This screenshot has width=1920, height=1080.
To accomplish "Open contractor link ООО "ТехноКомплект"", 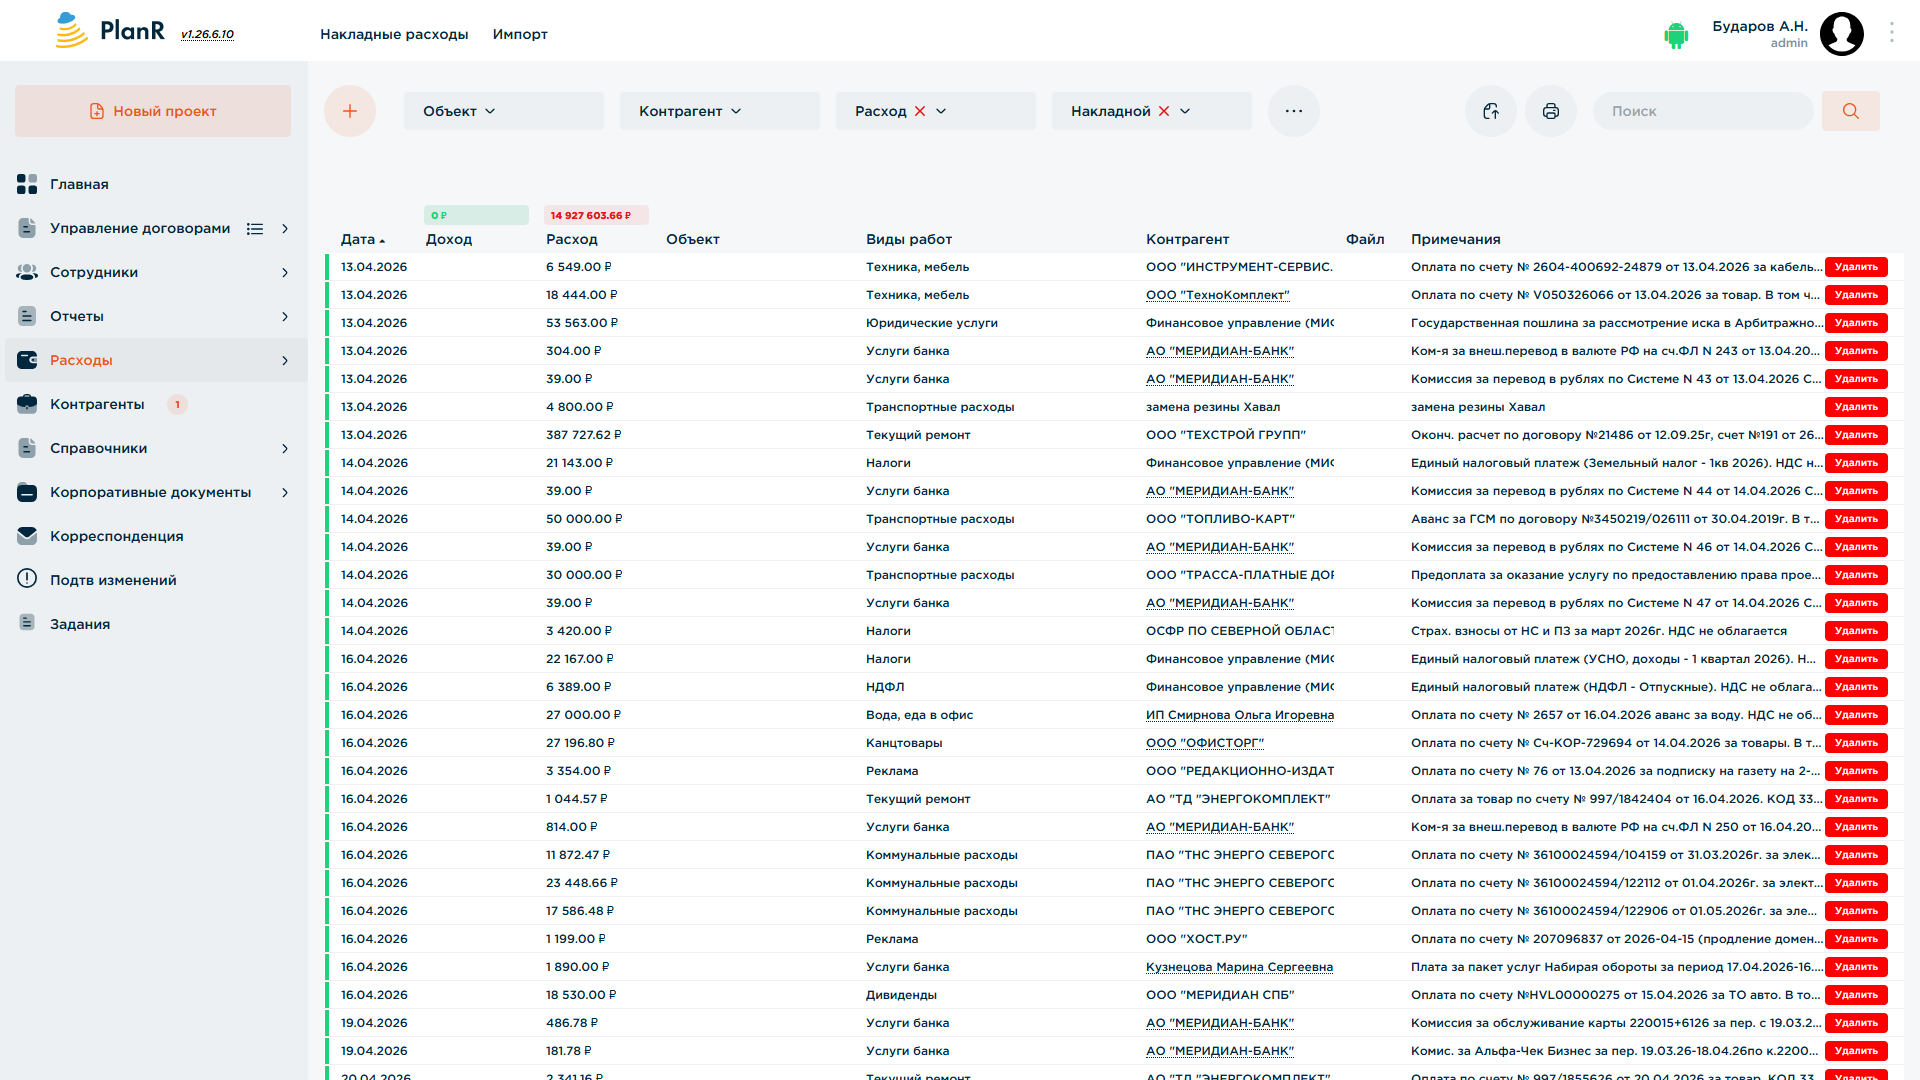I will (1218, 295).
